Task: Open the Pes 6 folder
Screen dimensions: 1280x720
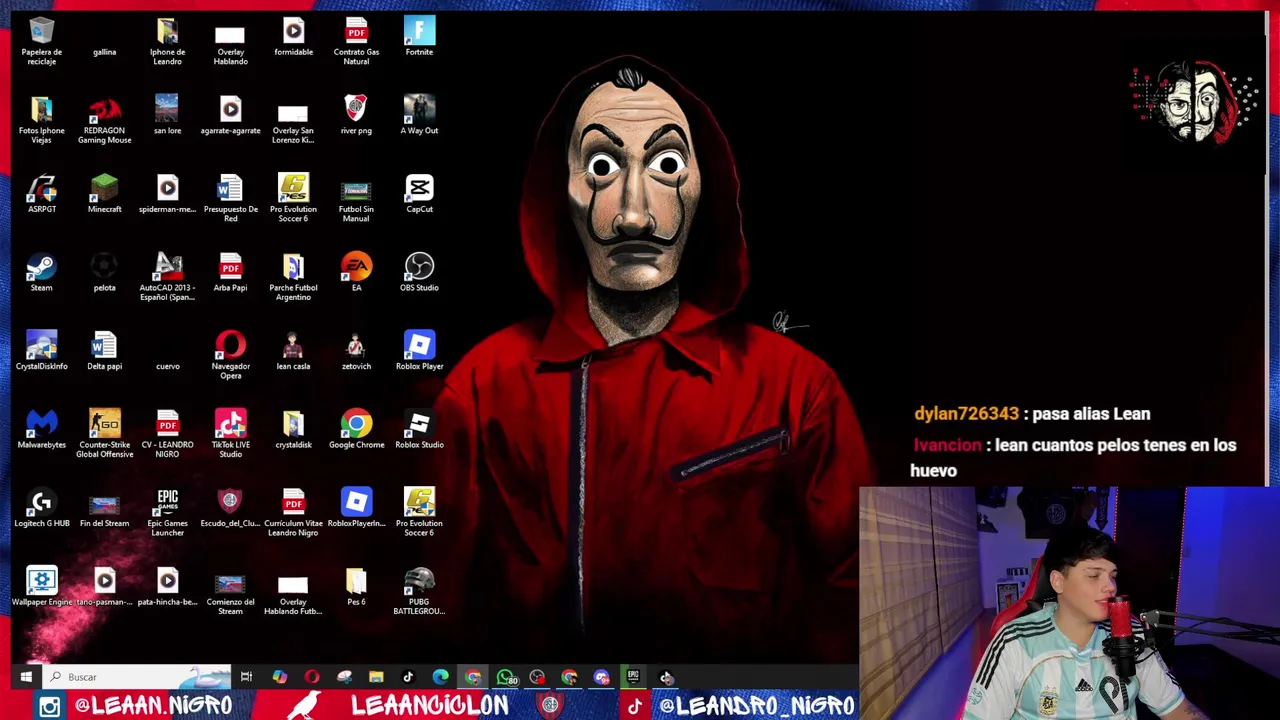Action: tap(356, 584)
